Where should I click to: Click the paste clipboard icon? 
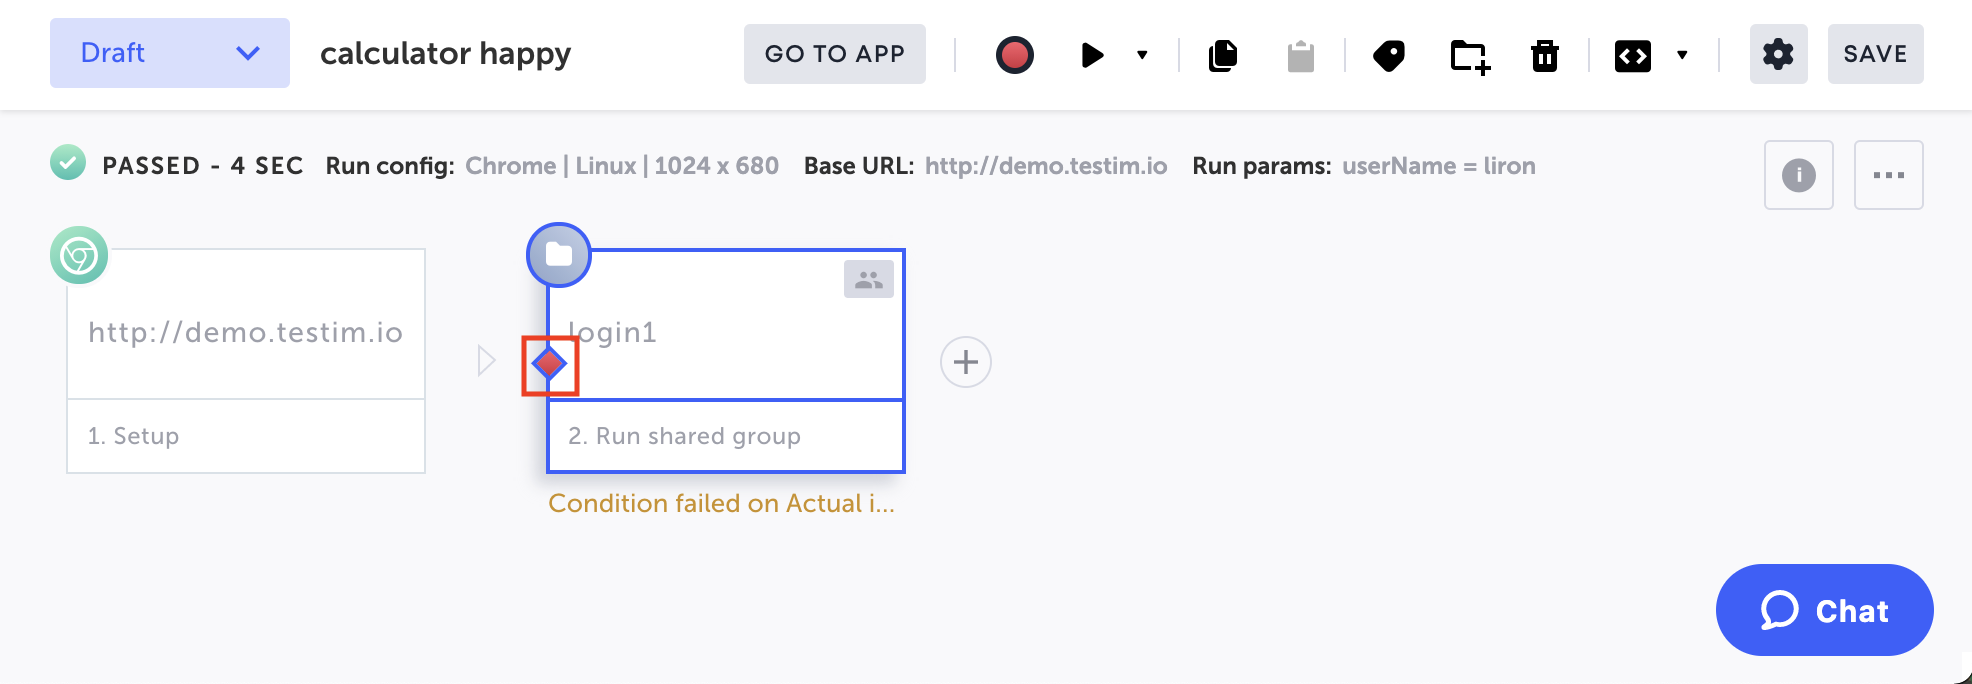click(x=1300, y=56)
